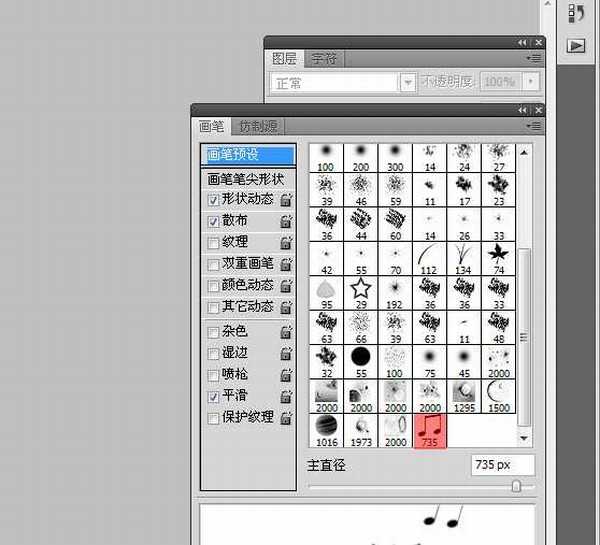Click the play action icon in right dock
This screenshot has height=545, width=600.
(576, 45)
